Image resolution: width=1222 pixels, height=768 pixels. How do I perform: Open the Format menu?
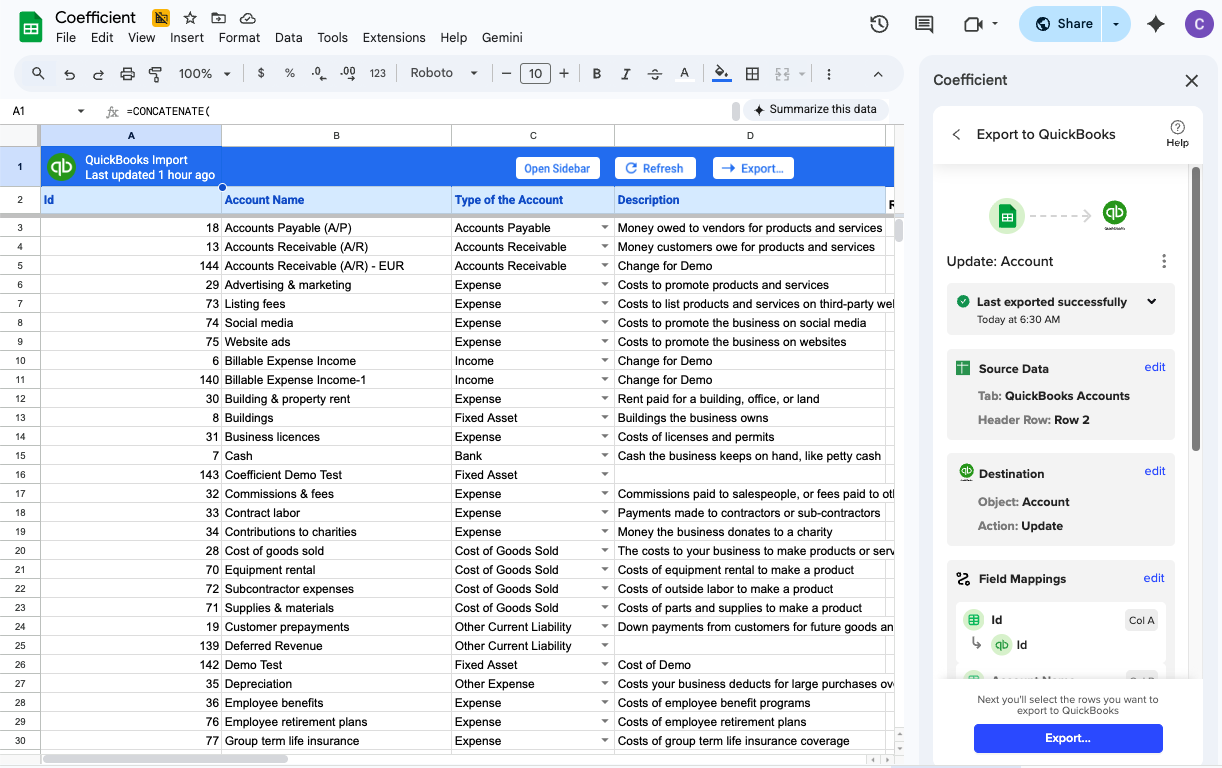239,38
